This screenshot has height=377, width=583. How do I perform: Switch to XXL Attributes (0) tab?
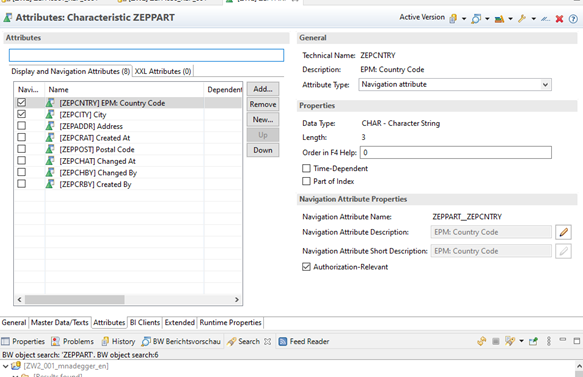[163, 71]
